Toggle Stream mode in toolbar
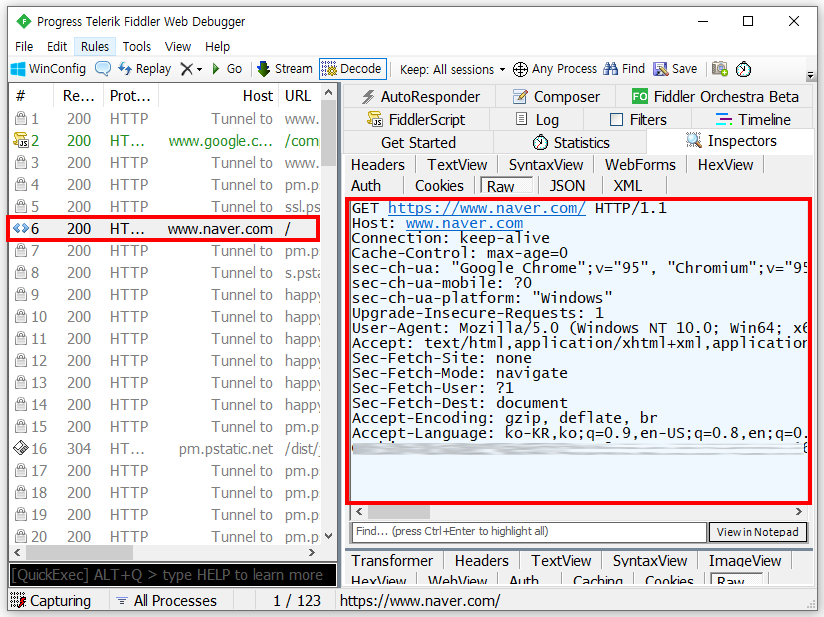Viewport: 824px width, 617px height. coord(285,69)
